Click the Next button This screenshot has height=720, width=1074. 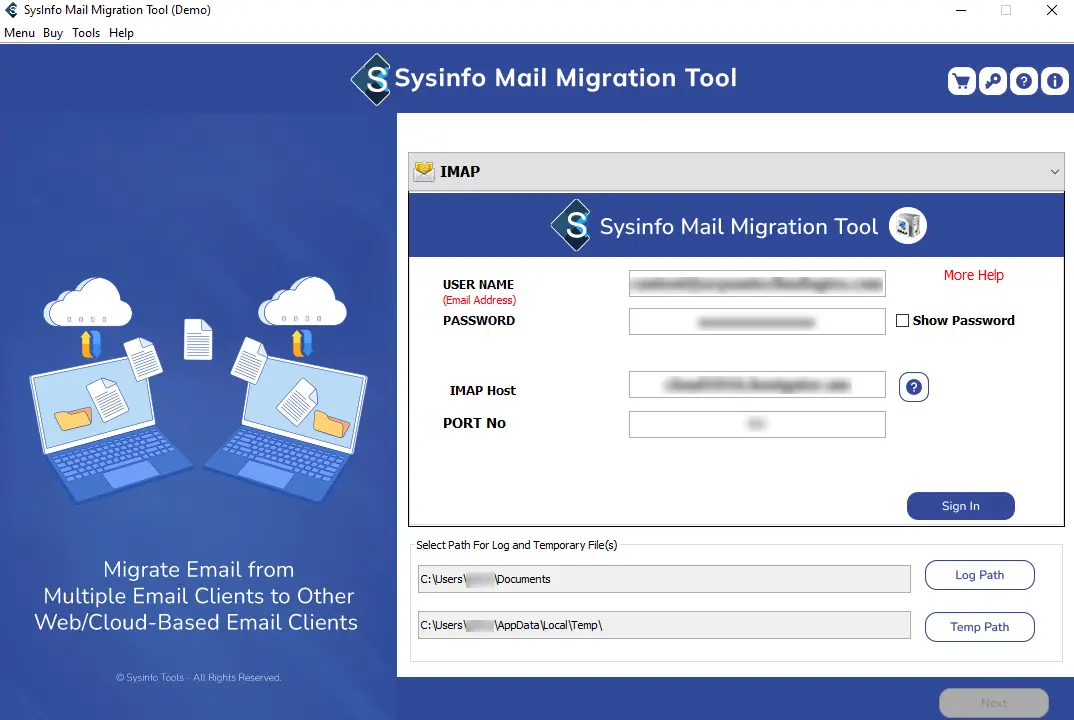[x=994, y=703]
